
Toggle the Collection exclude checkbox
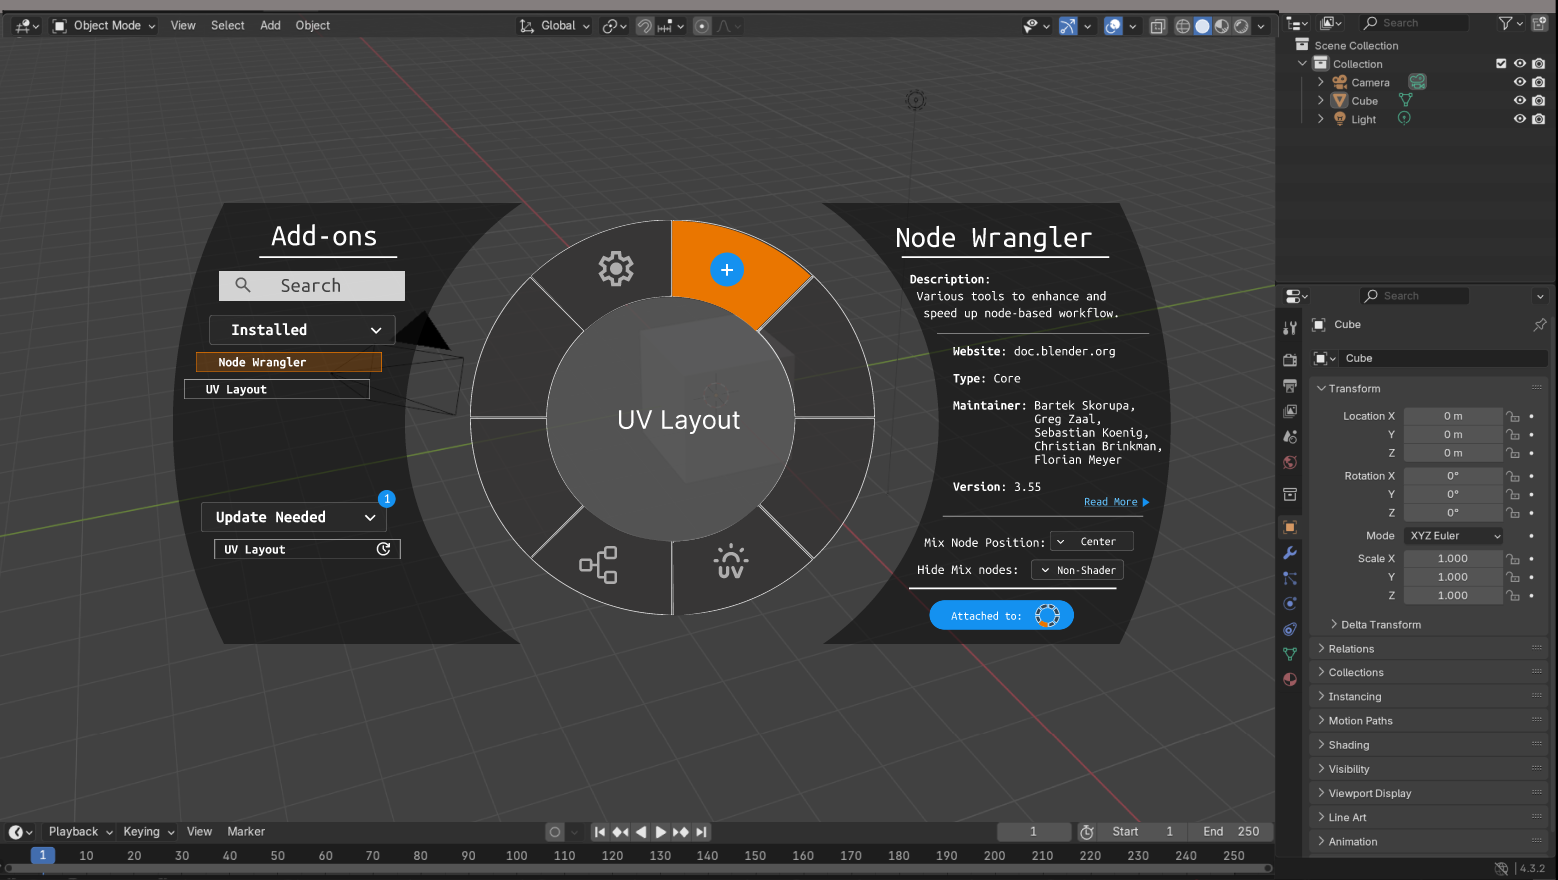coord(1501,64)
